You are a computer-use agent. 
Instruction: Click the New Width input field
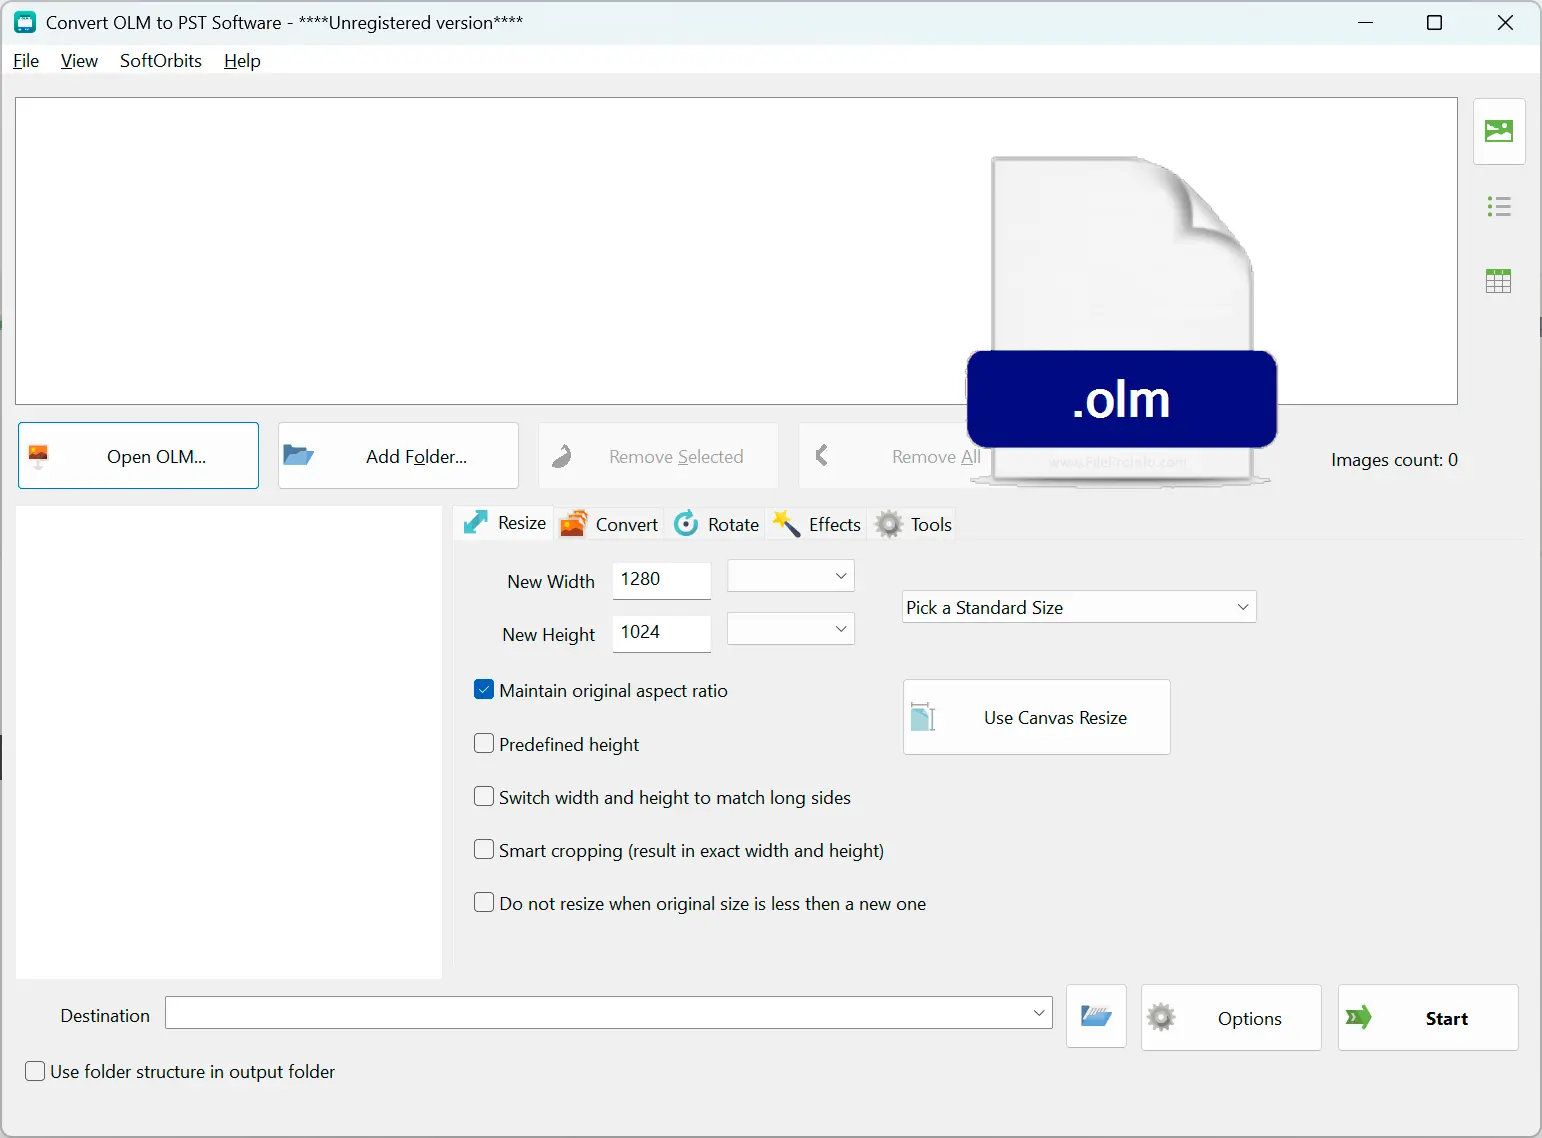(x=661, y=580)
